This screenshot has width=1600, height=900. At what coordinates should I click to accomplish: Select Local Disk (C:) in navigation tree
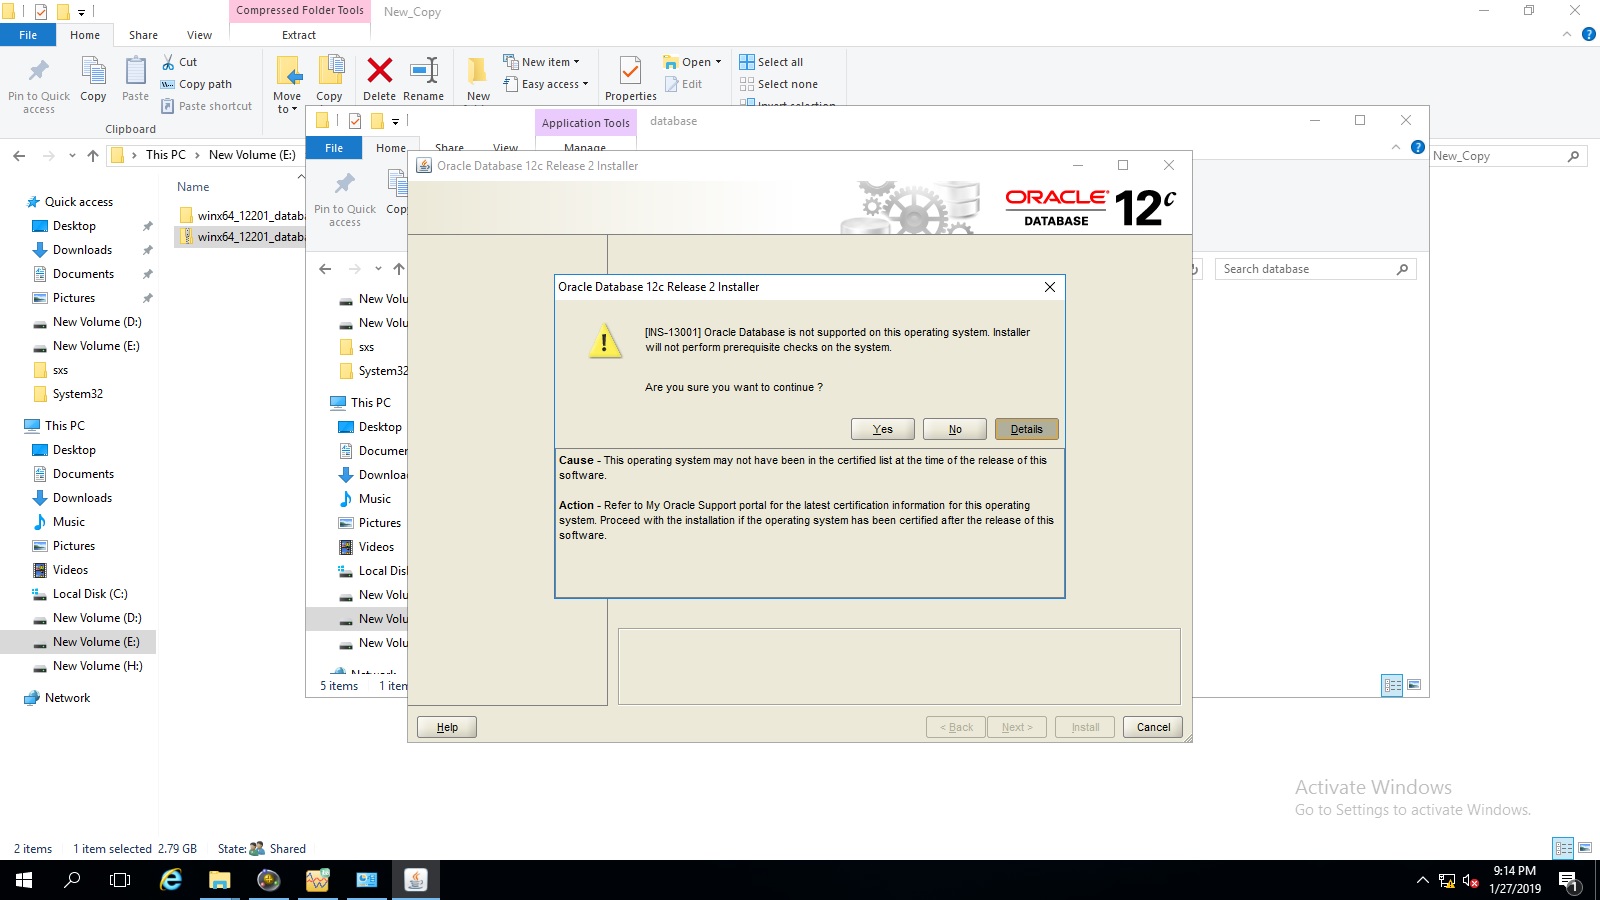(x=90, y=594)
